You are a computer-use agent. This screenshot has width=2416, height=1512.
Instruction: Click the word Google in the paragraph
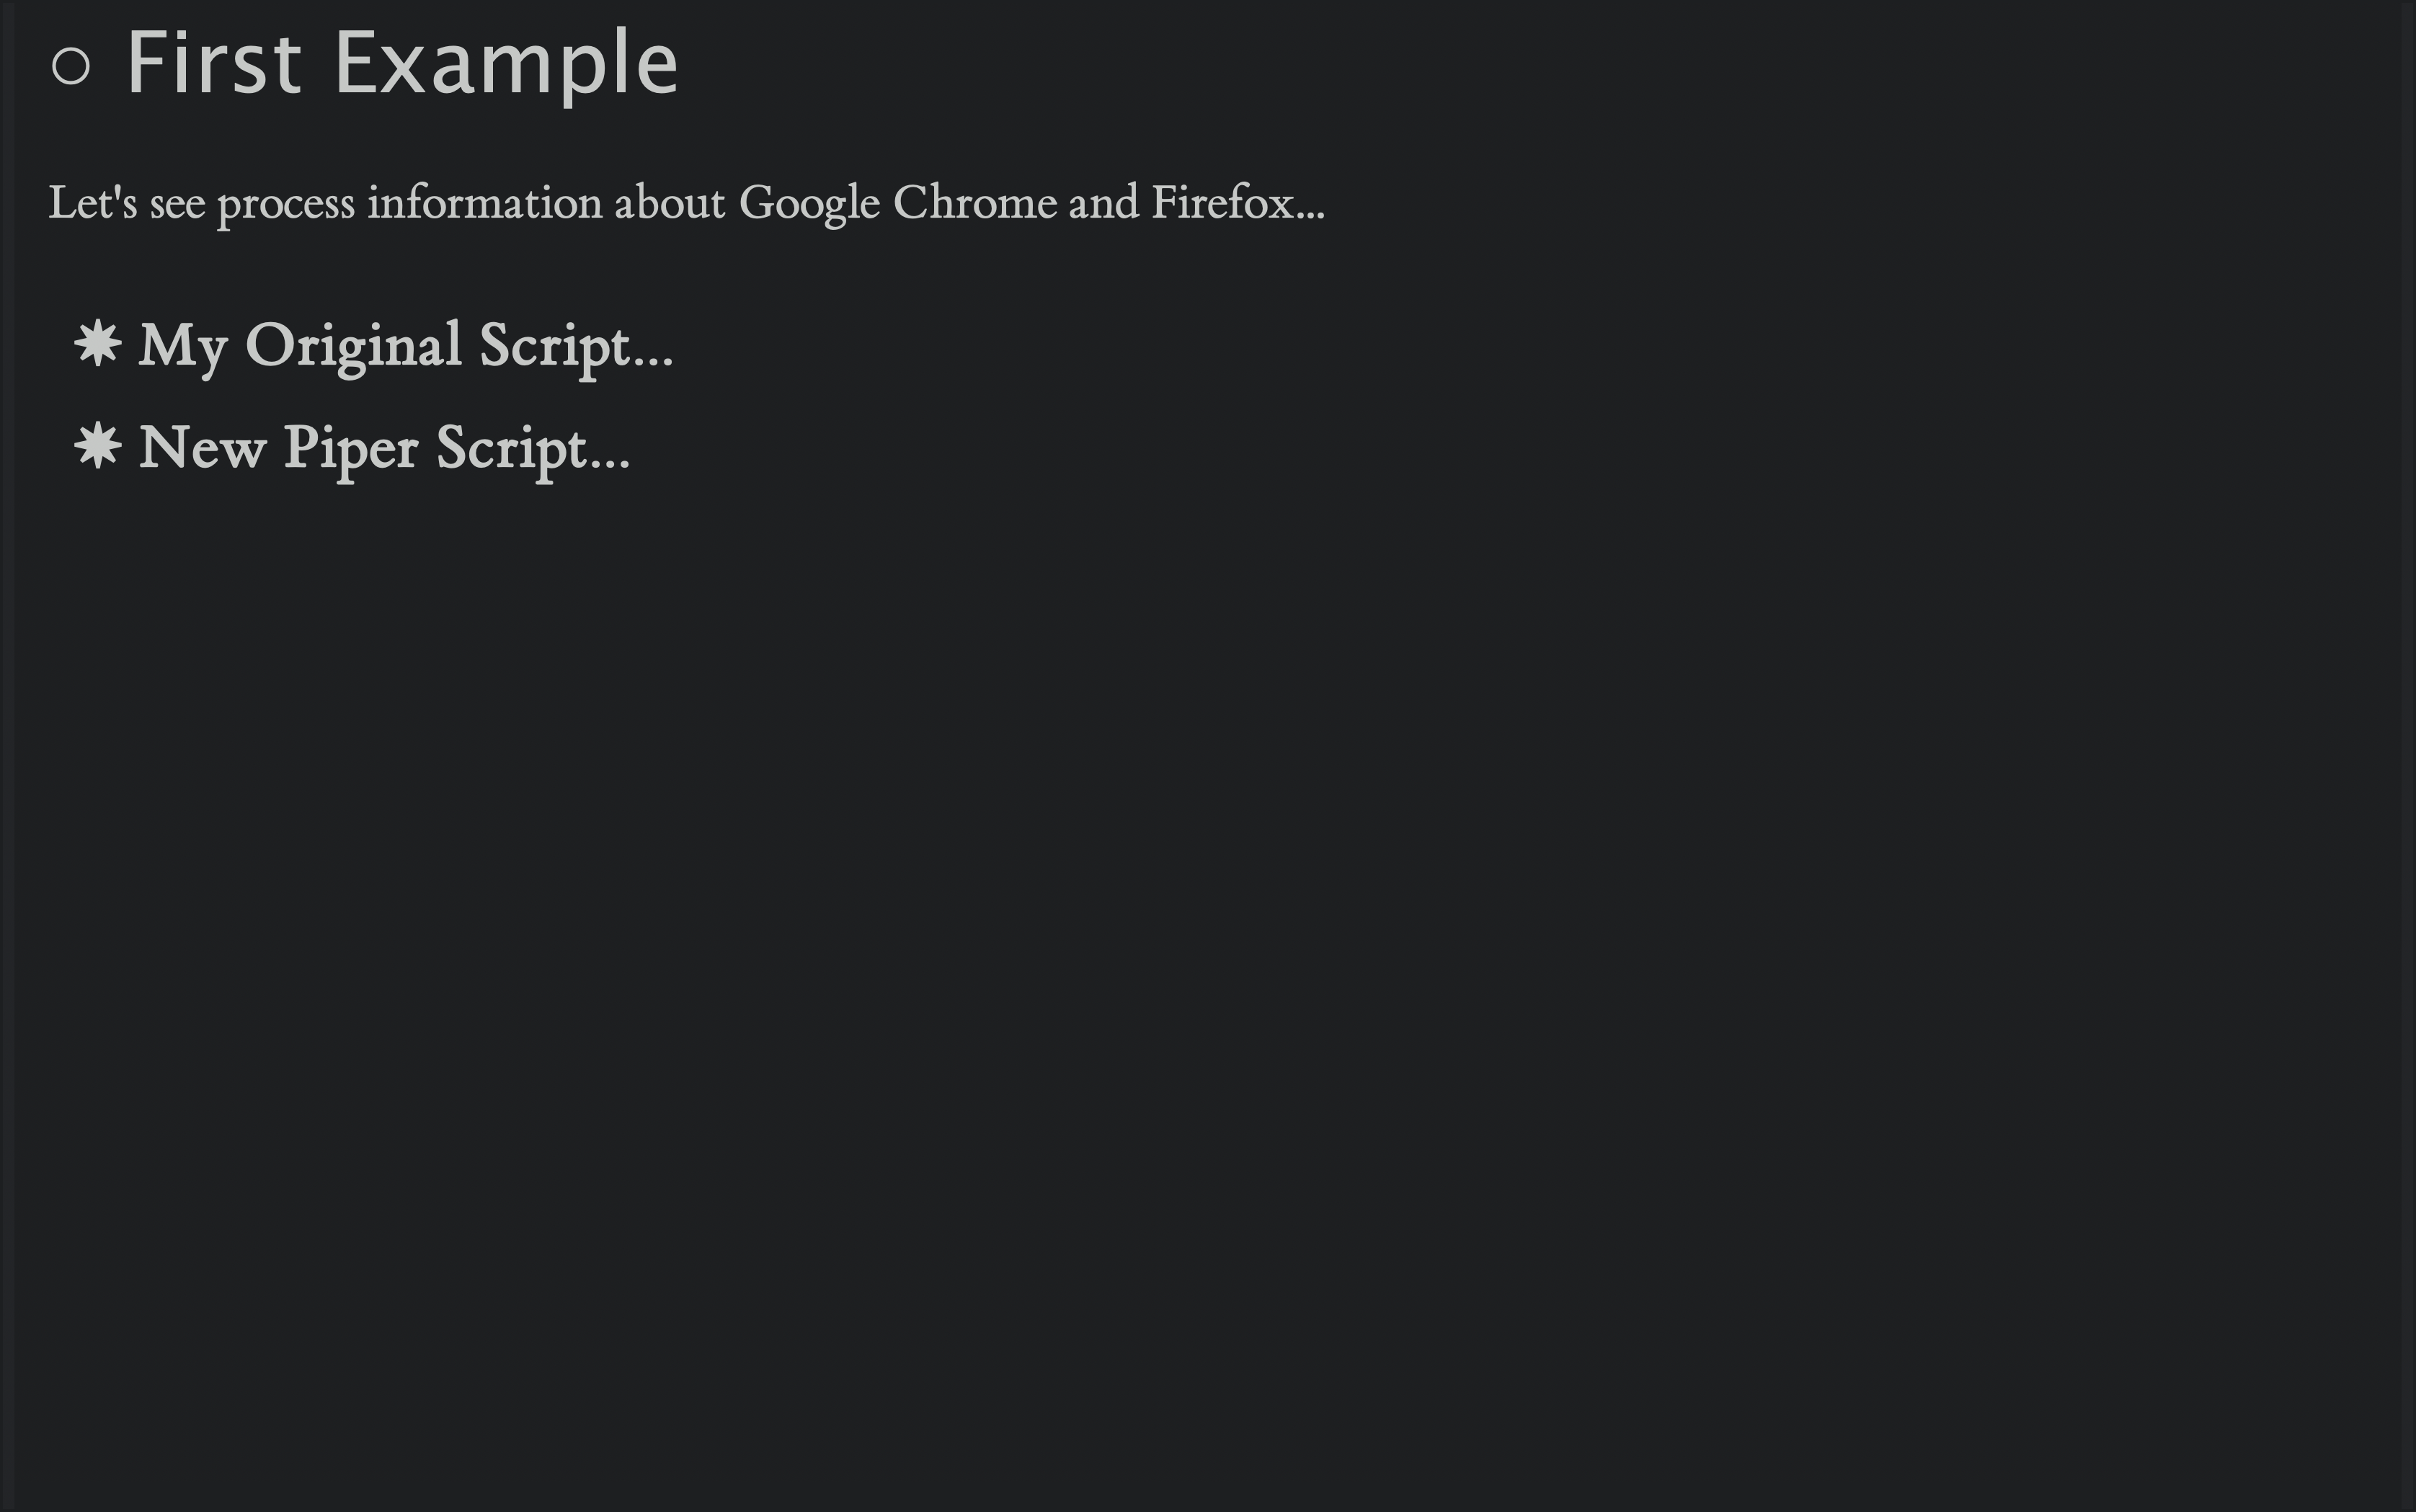[x=810, y=205]
